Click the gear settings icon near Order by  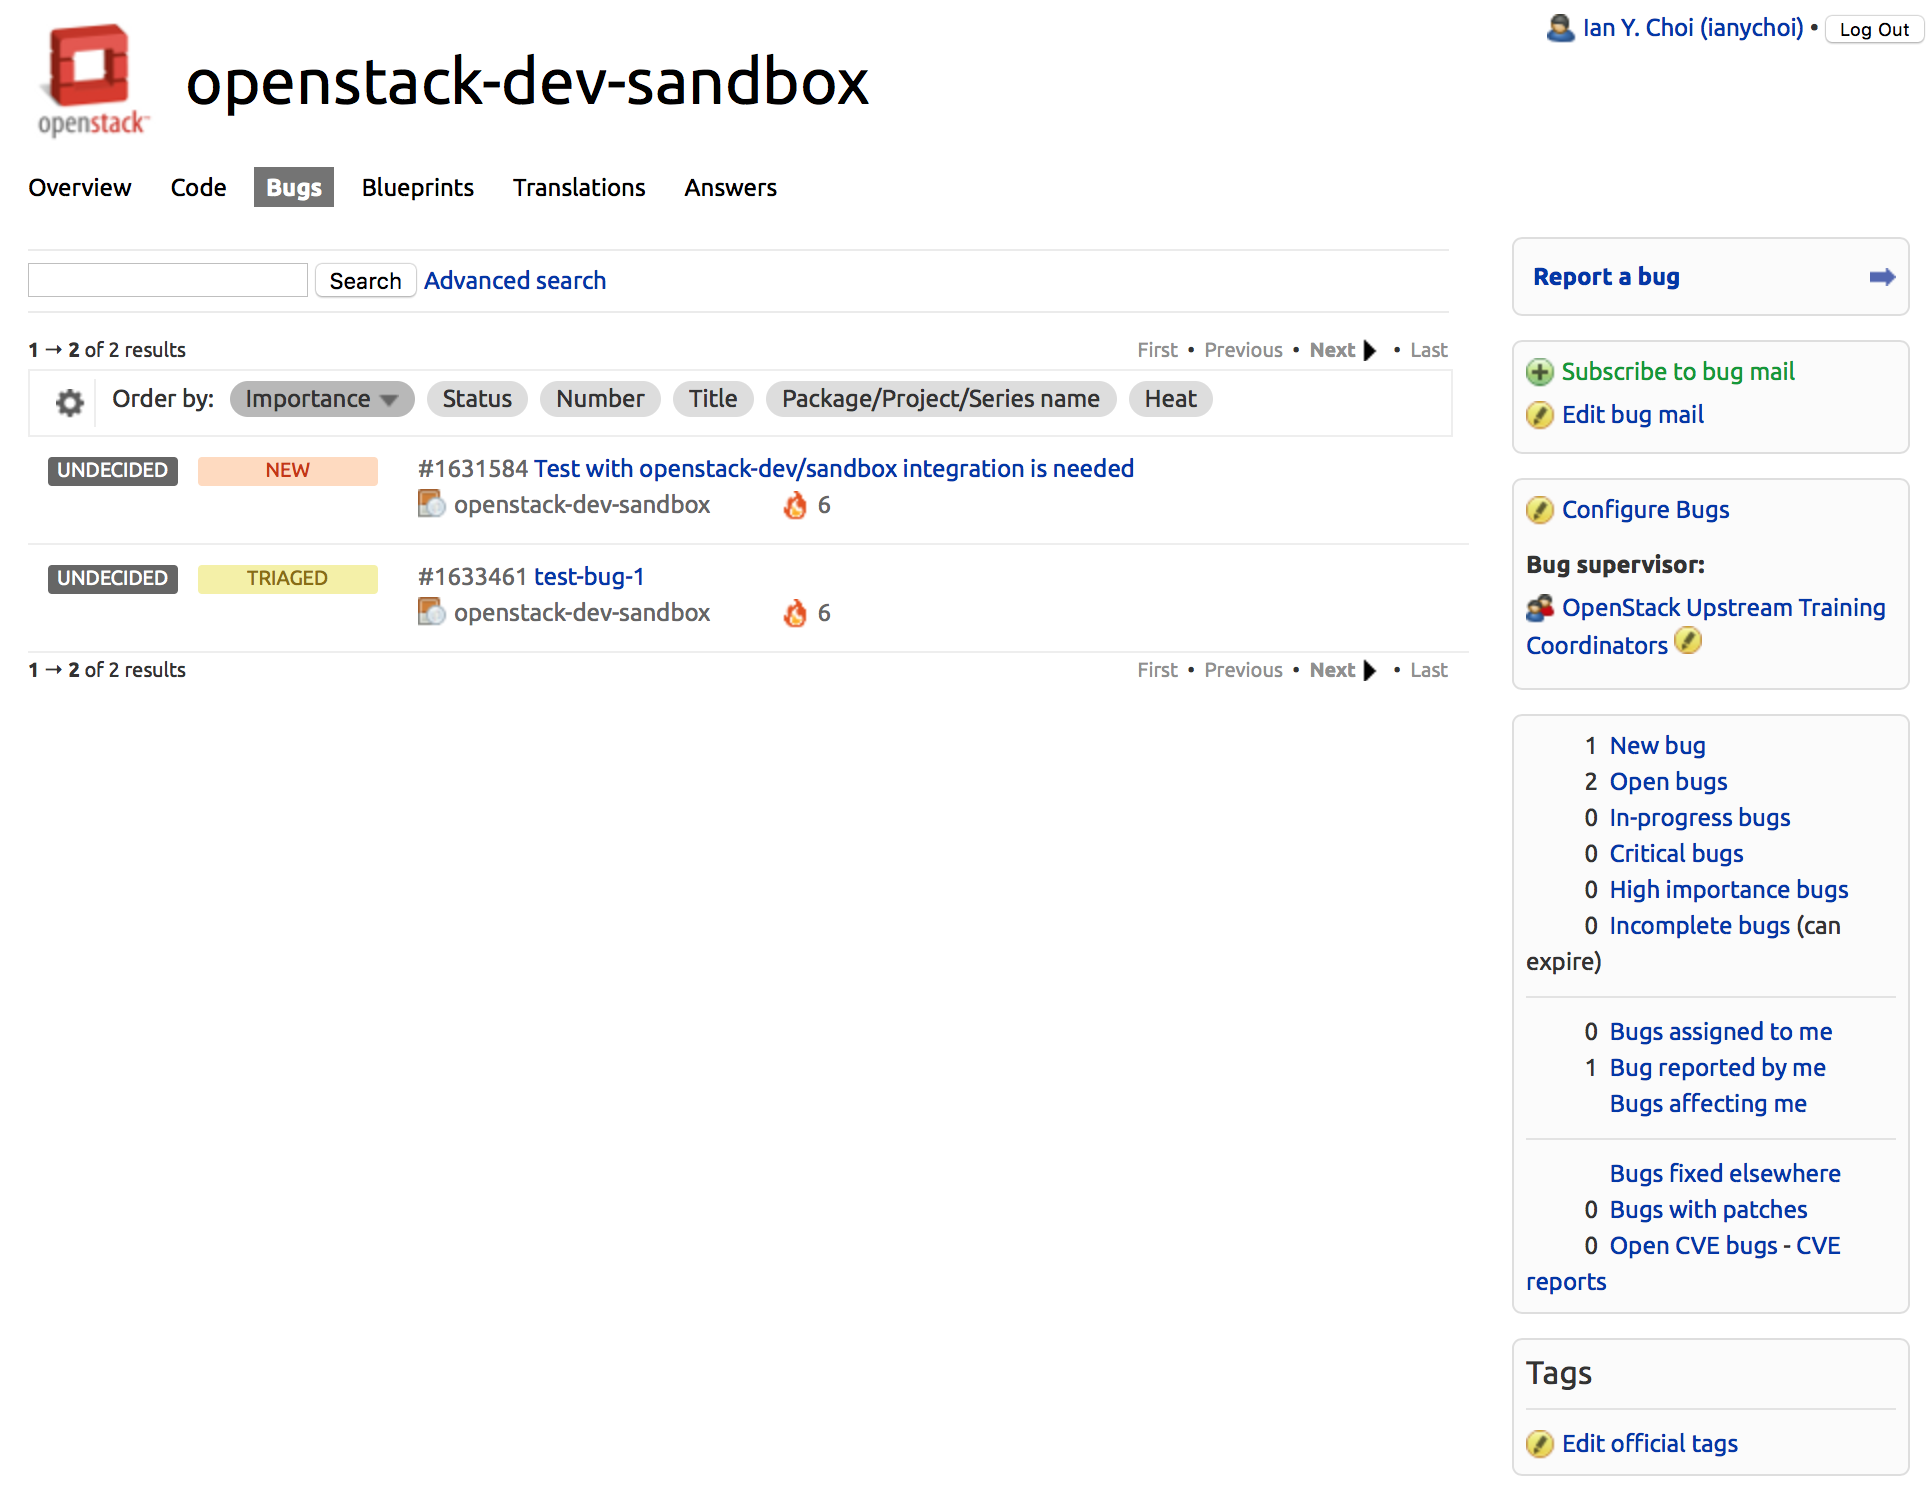point(69,402)
